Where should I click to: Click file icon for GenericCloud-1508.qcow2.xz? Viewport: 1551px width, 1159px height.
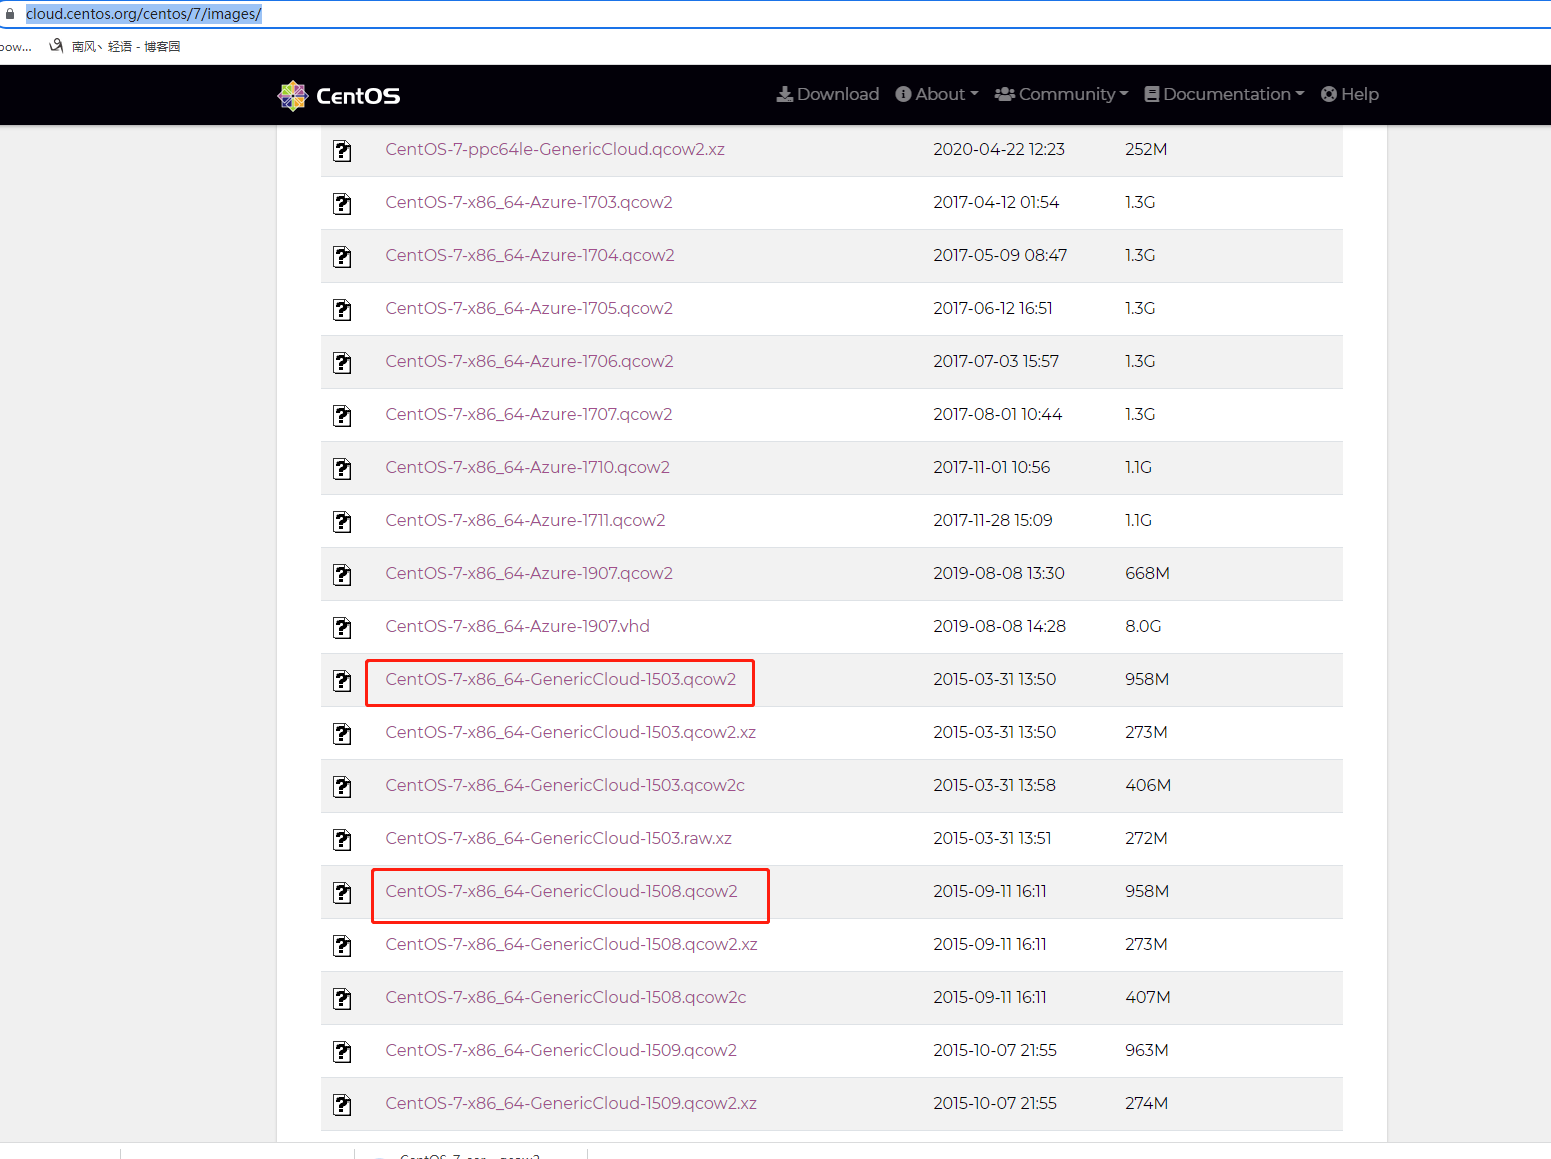[342, 946]
